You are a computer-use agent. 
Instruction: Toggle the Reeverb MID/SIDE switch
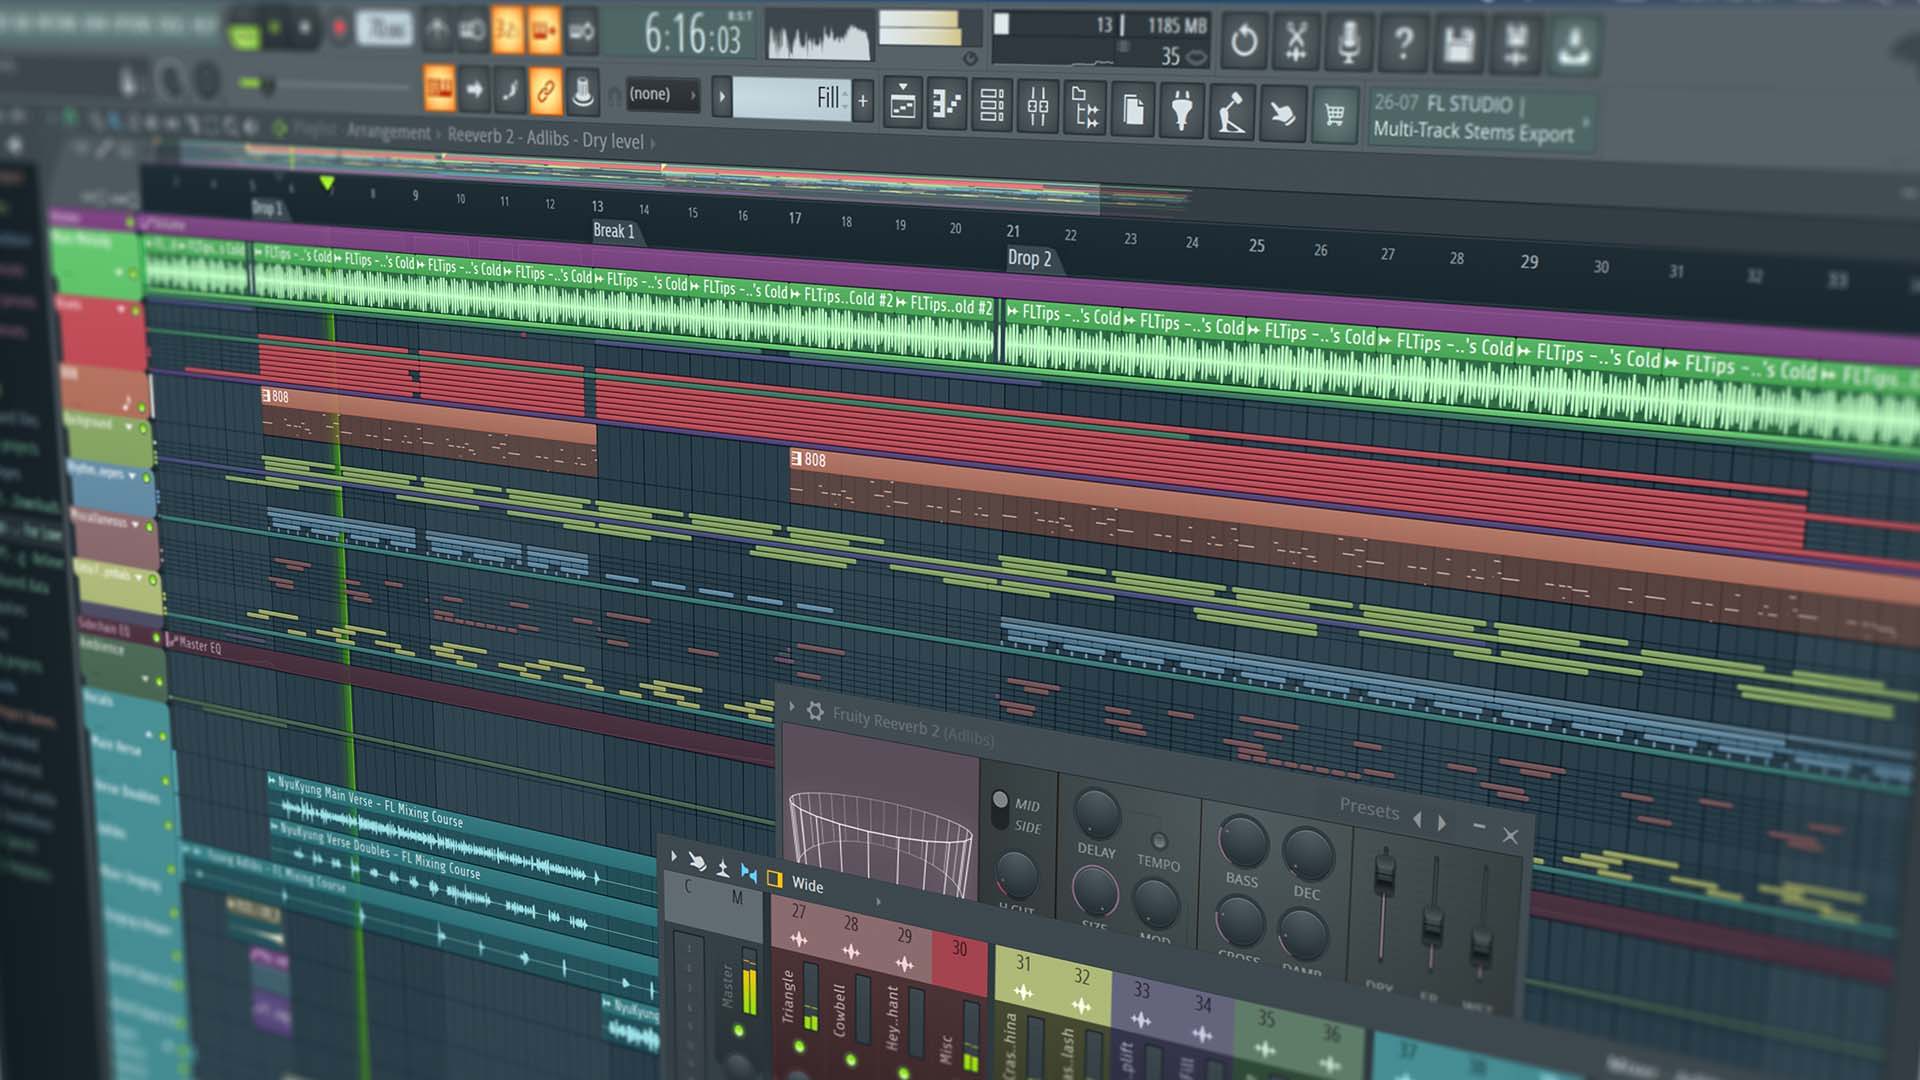(999, 810)
